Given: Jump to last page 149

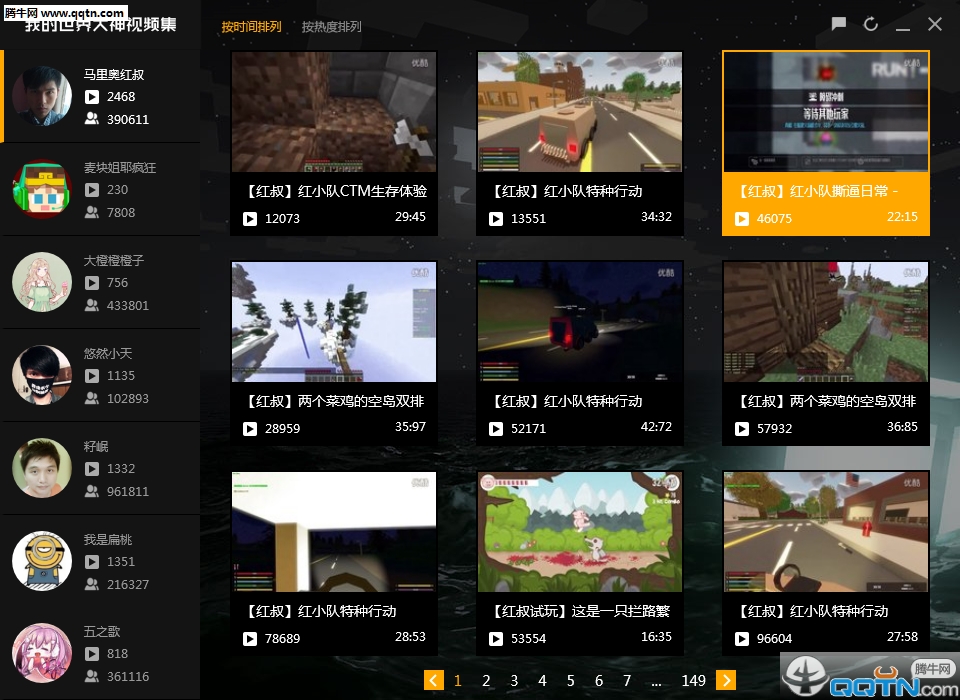Looking at the screenshot, I should (x=694, y=680).
